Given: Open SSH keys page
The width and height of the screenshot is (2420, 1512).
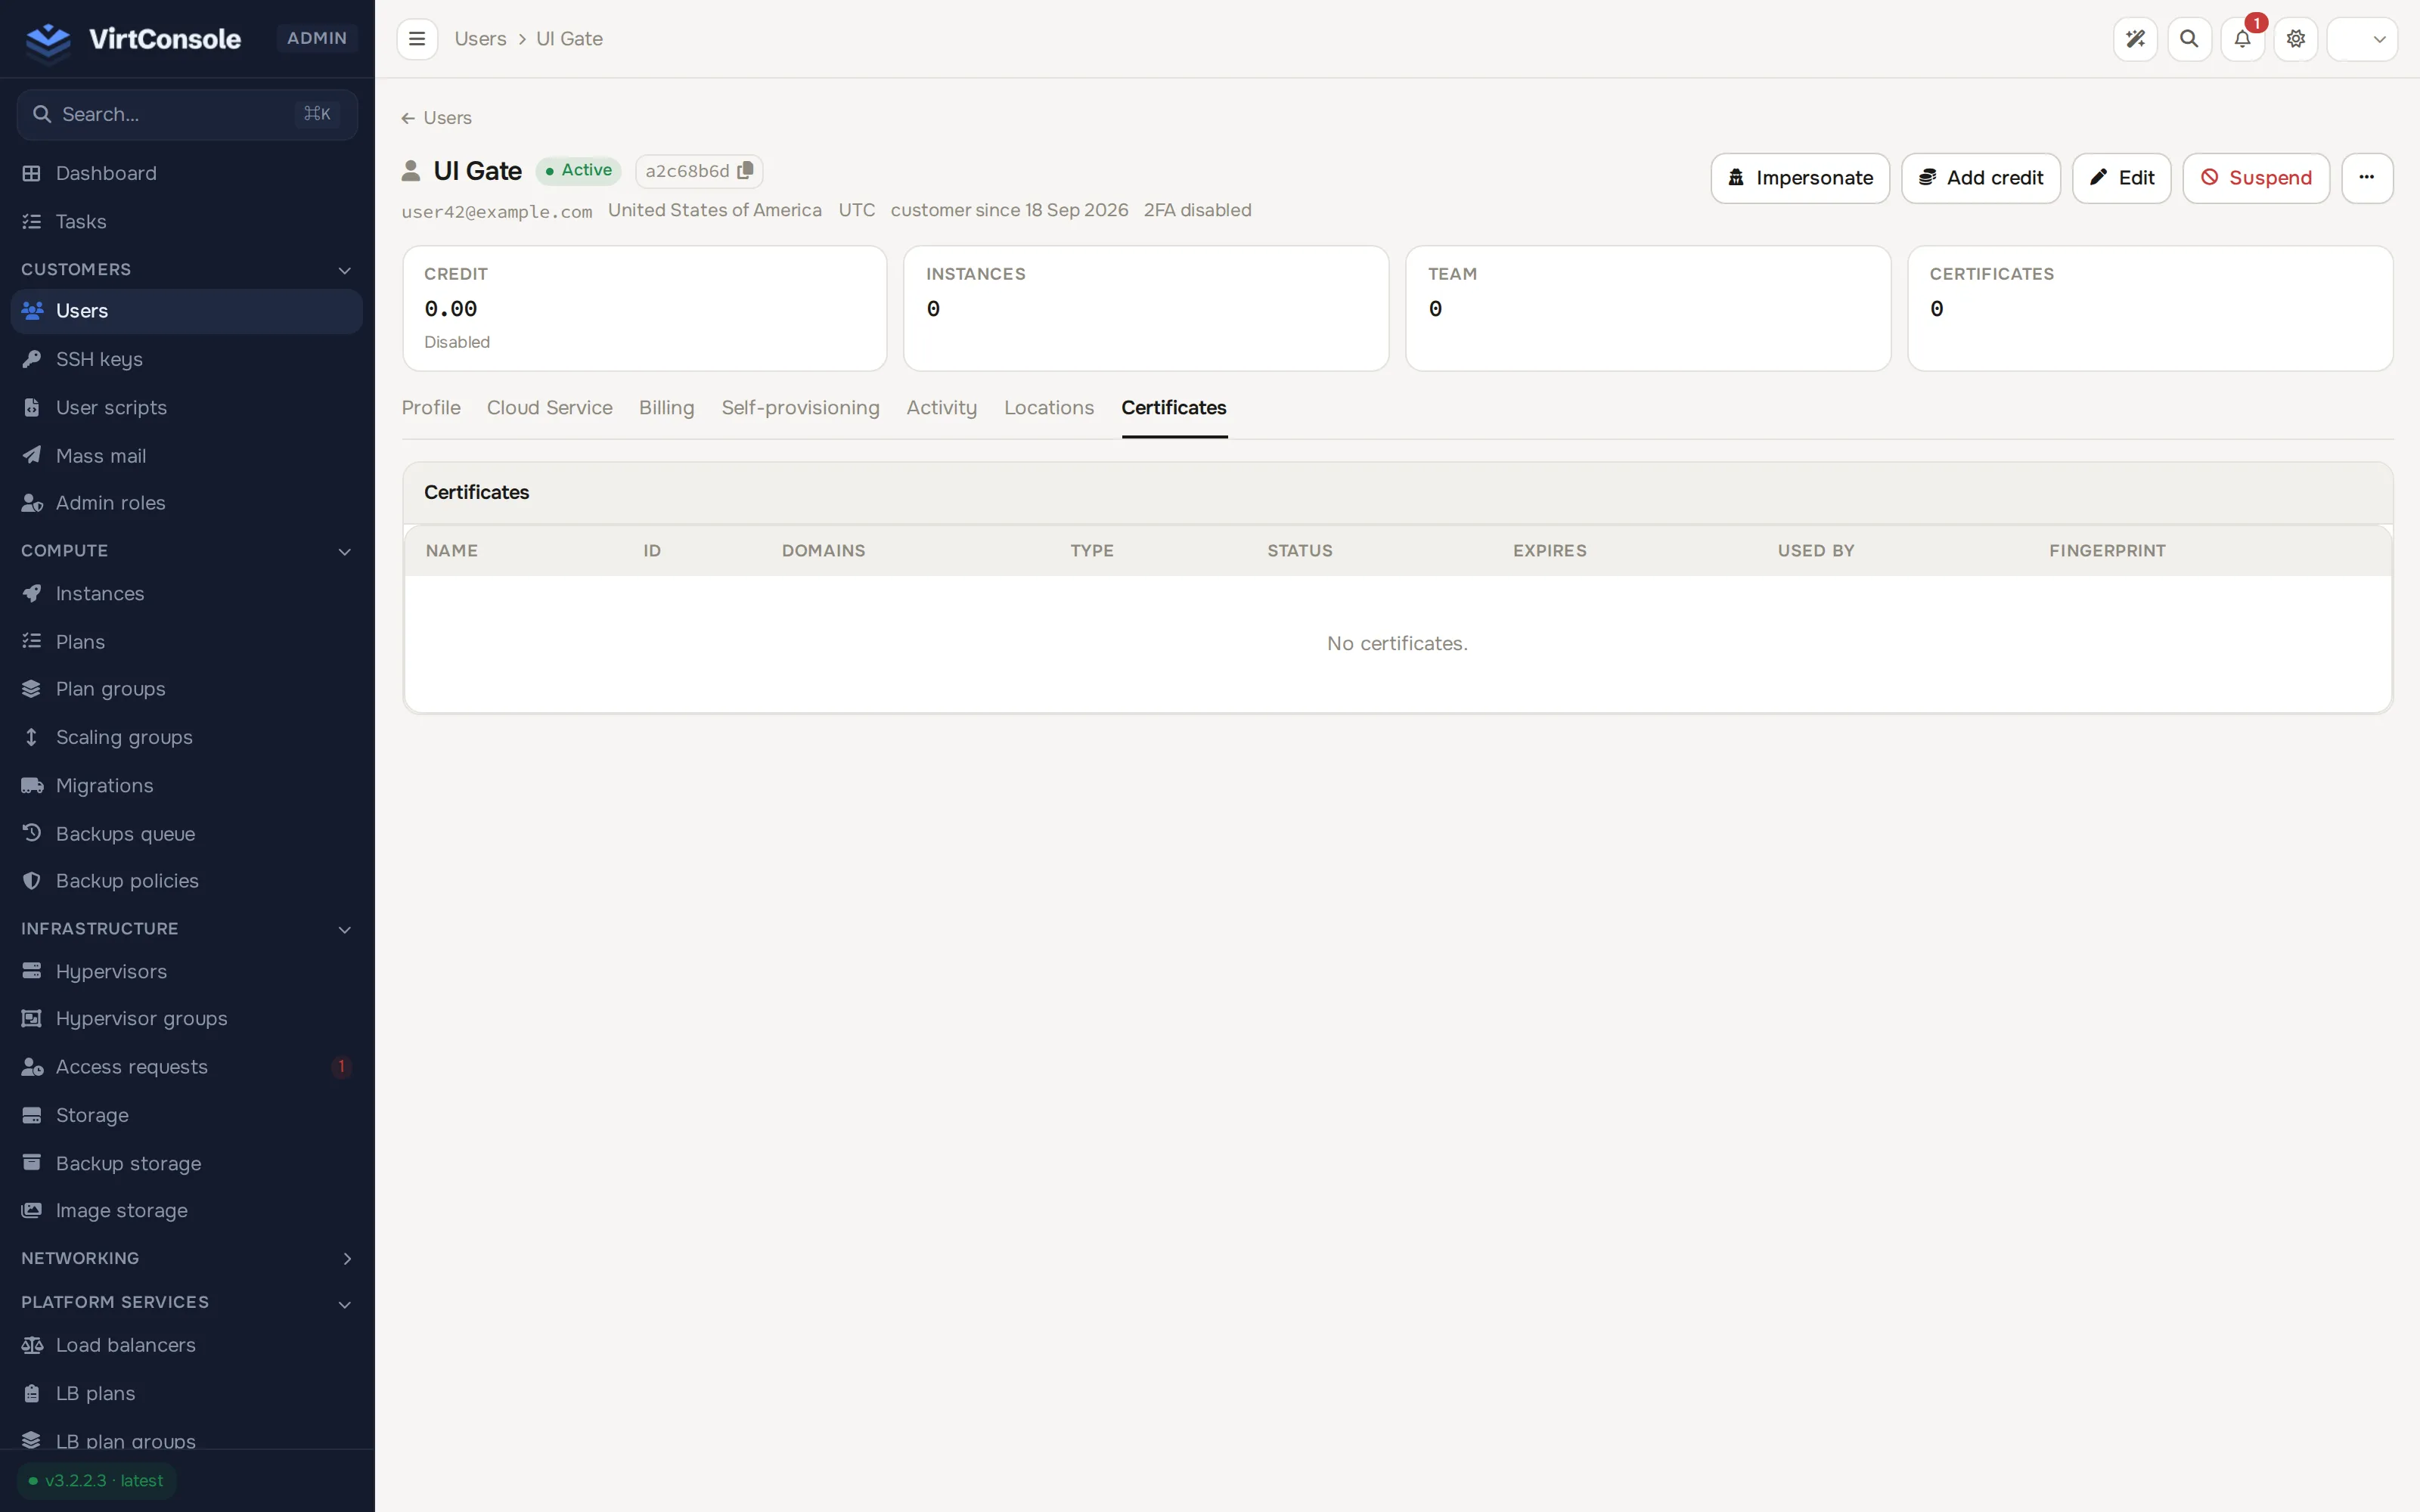Looking at the screenshot, I should (187, 359).
